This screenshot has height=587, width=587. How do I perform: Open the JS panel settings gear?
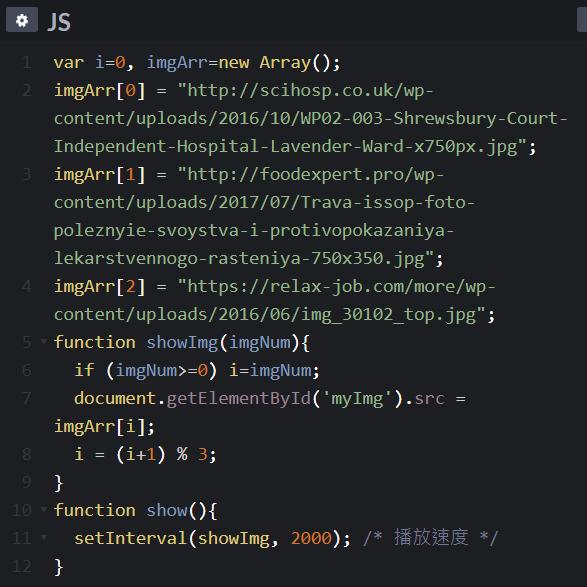coord(22,20)
